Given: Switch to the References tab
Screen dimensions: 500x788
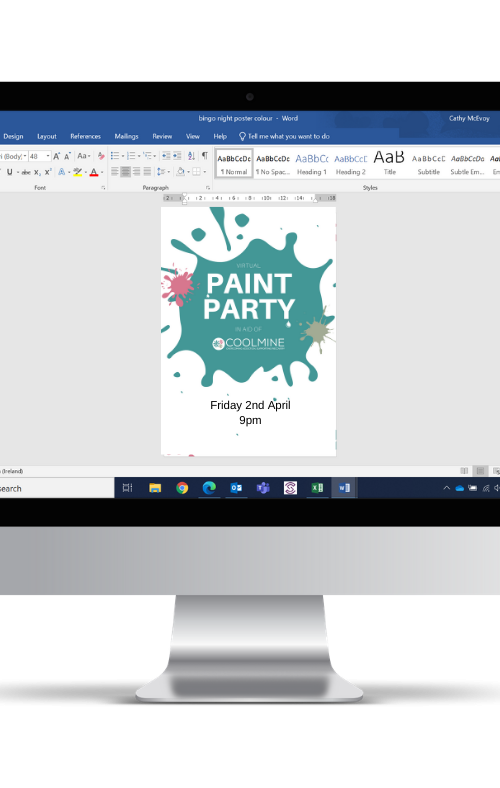Looking at the screenshot, I should click(85, 136).
